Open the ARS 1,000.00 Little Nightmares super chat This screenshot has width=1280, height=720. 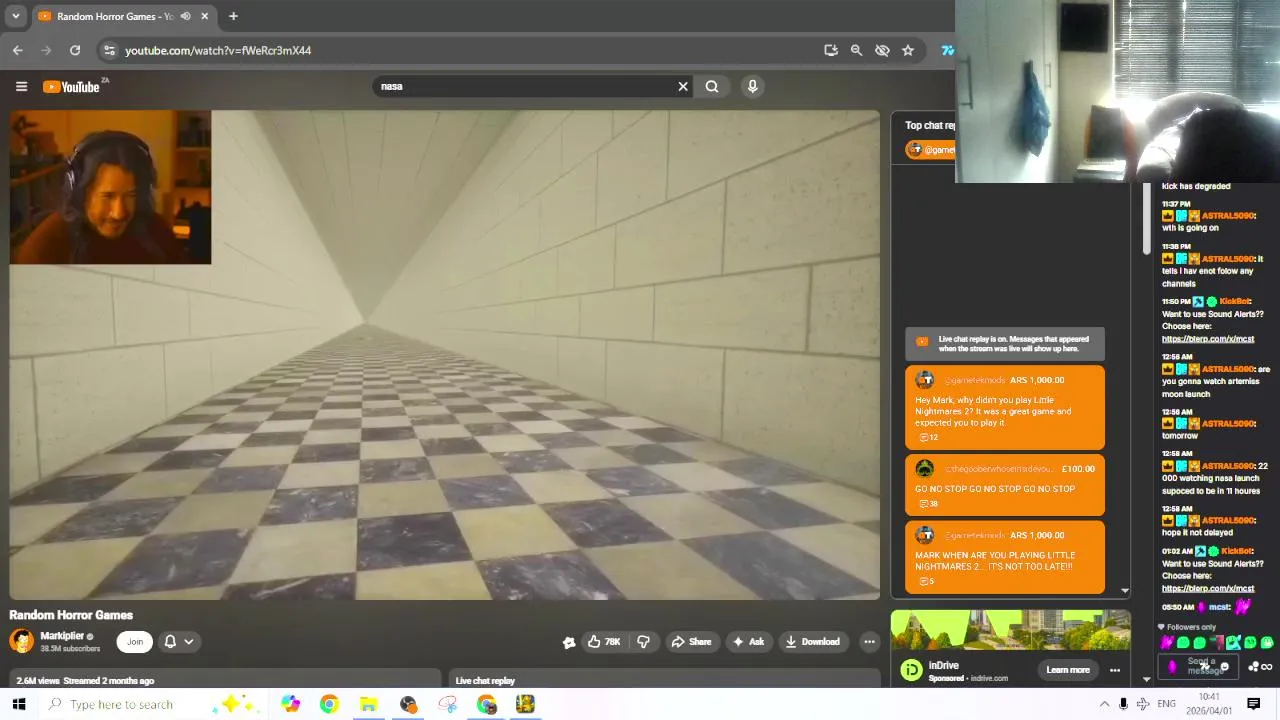[1005, 408]
